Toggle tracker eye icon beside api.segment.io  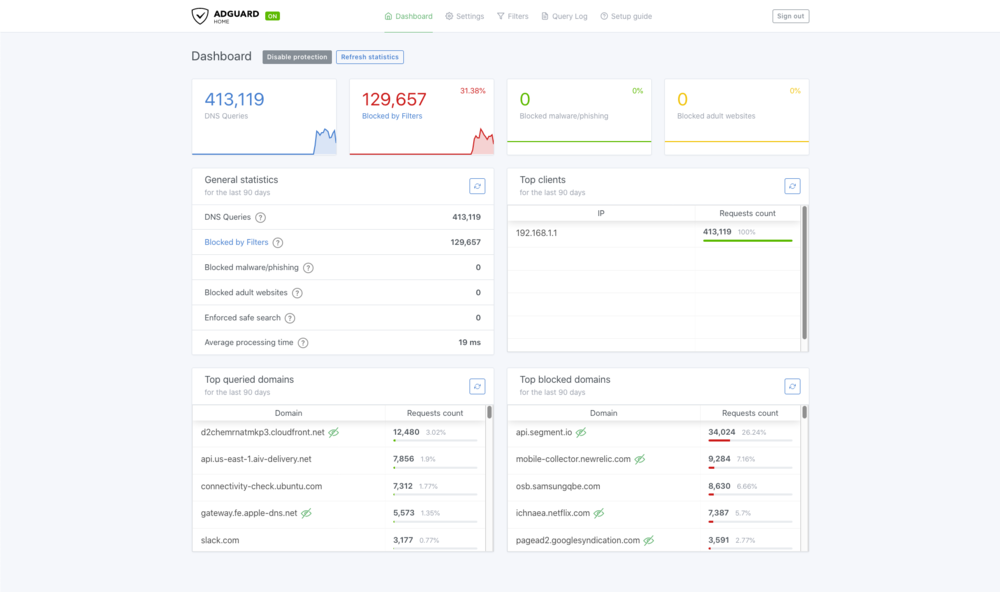pos(580,433)
